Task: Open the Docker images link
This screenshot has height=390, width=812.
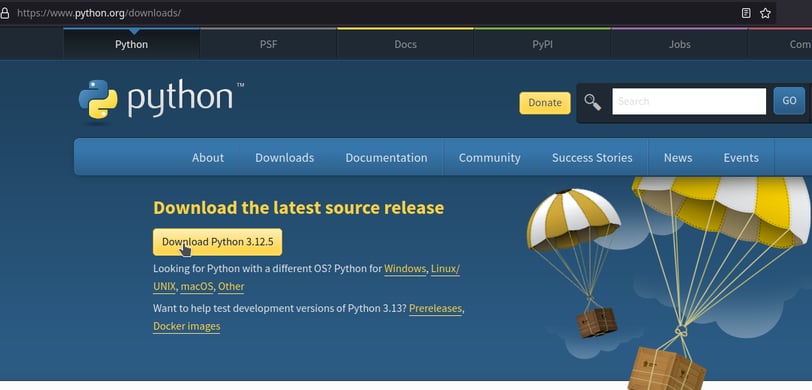Action: pos(186,326)
